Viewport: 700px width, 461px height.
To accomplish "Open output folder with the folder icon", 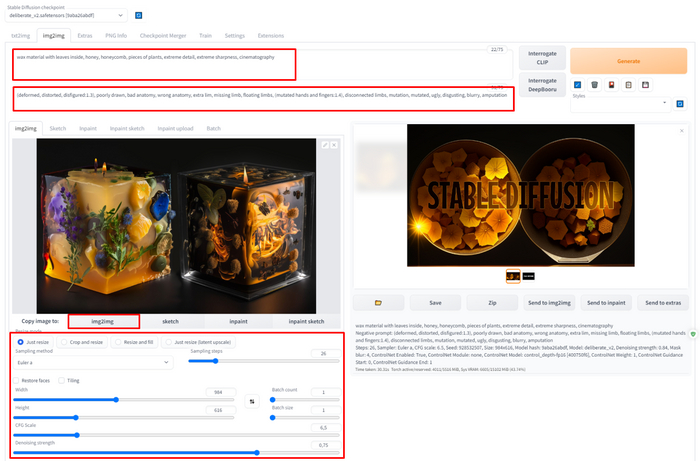I will pos(378,302).
